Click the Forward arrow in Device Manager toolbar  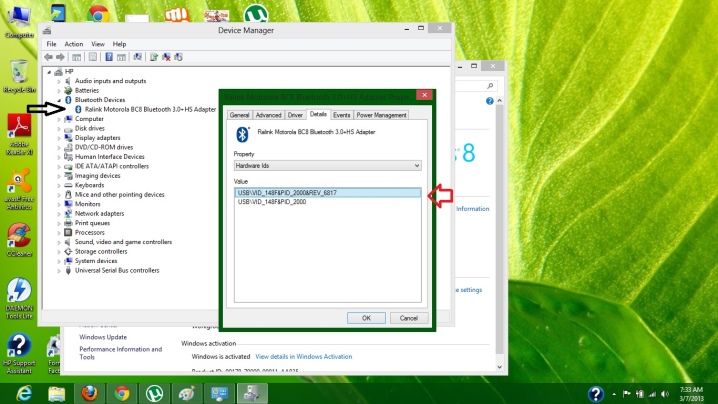(60, 57)
